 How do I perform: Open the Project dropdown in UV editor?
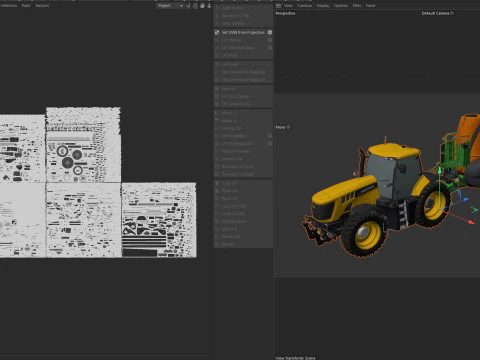(x=170, y=6)
